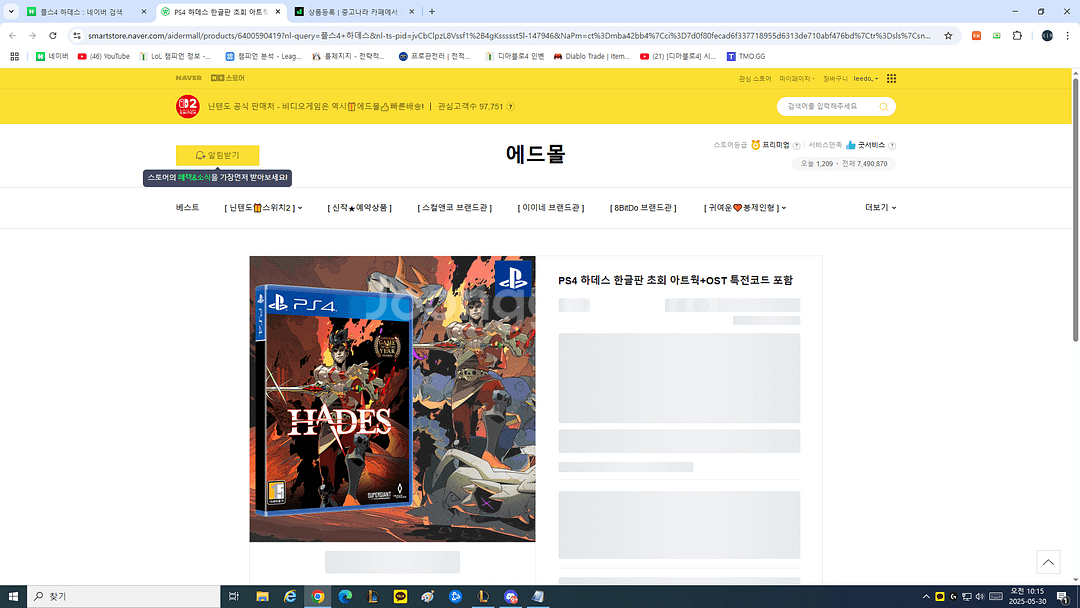
Task: Click the speaker volume tray icon
Action: click(x=979, y=596)
